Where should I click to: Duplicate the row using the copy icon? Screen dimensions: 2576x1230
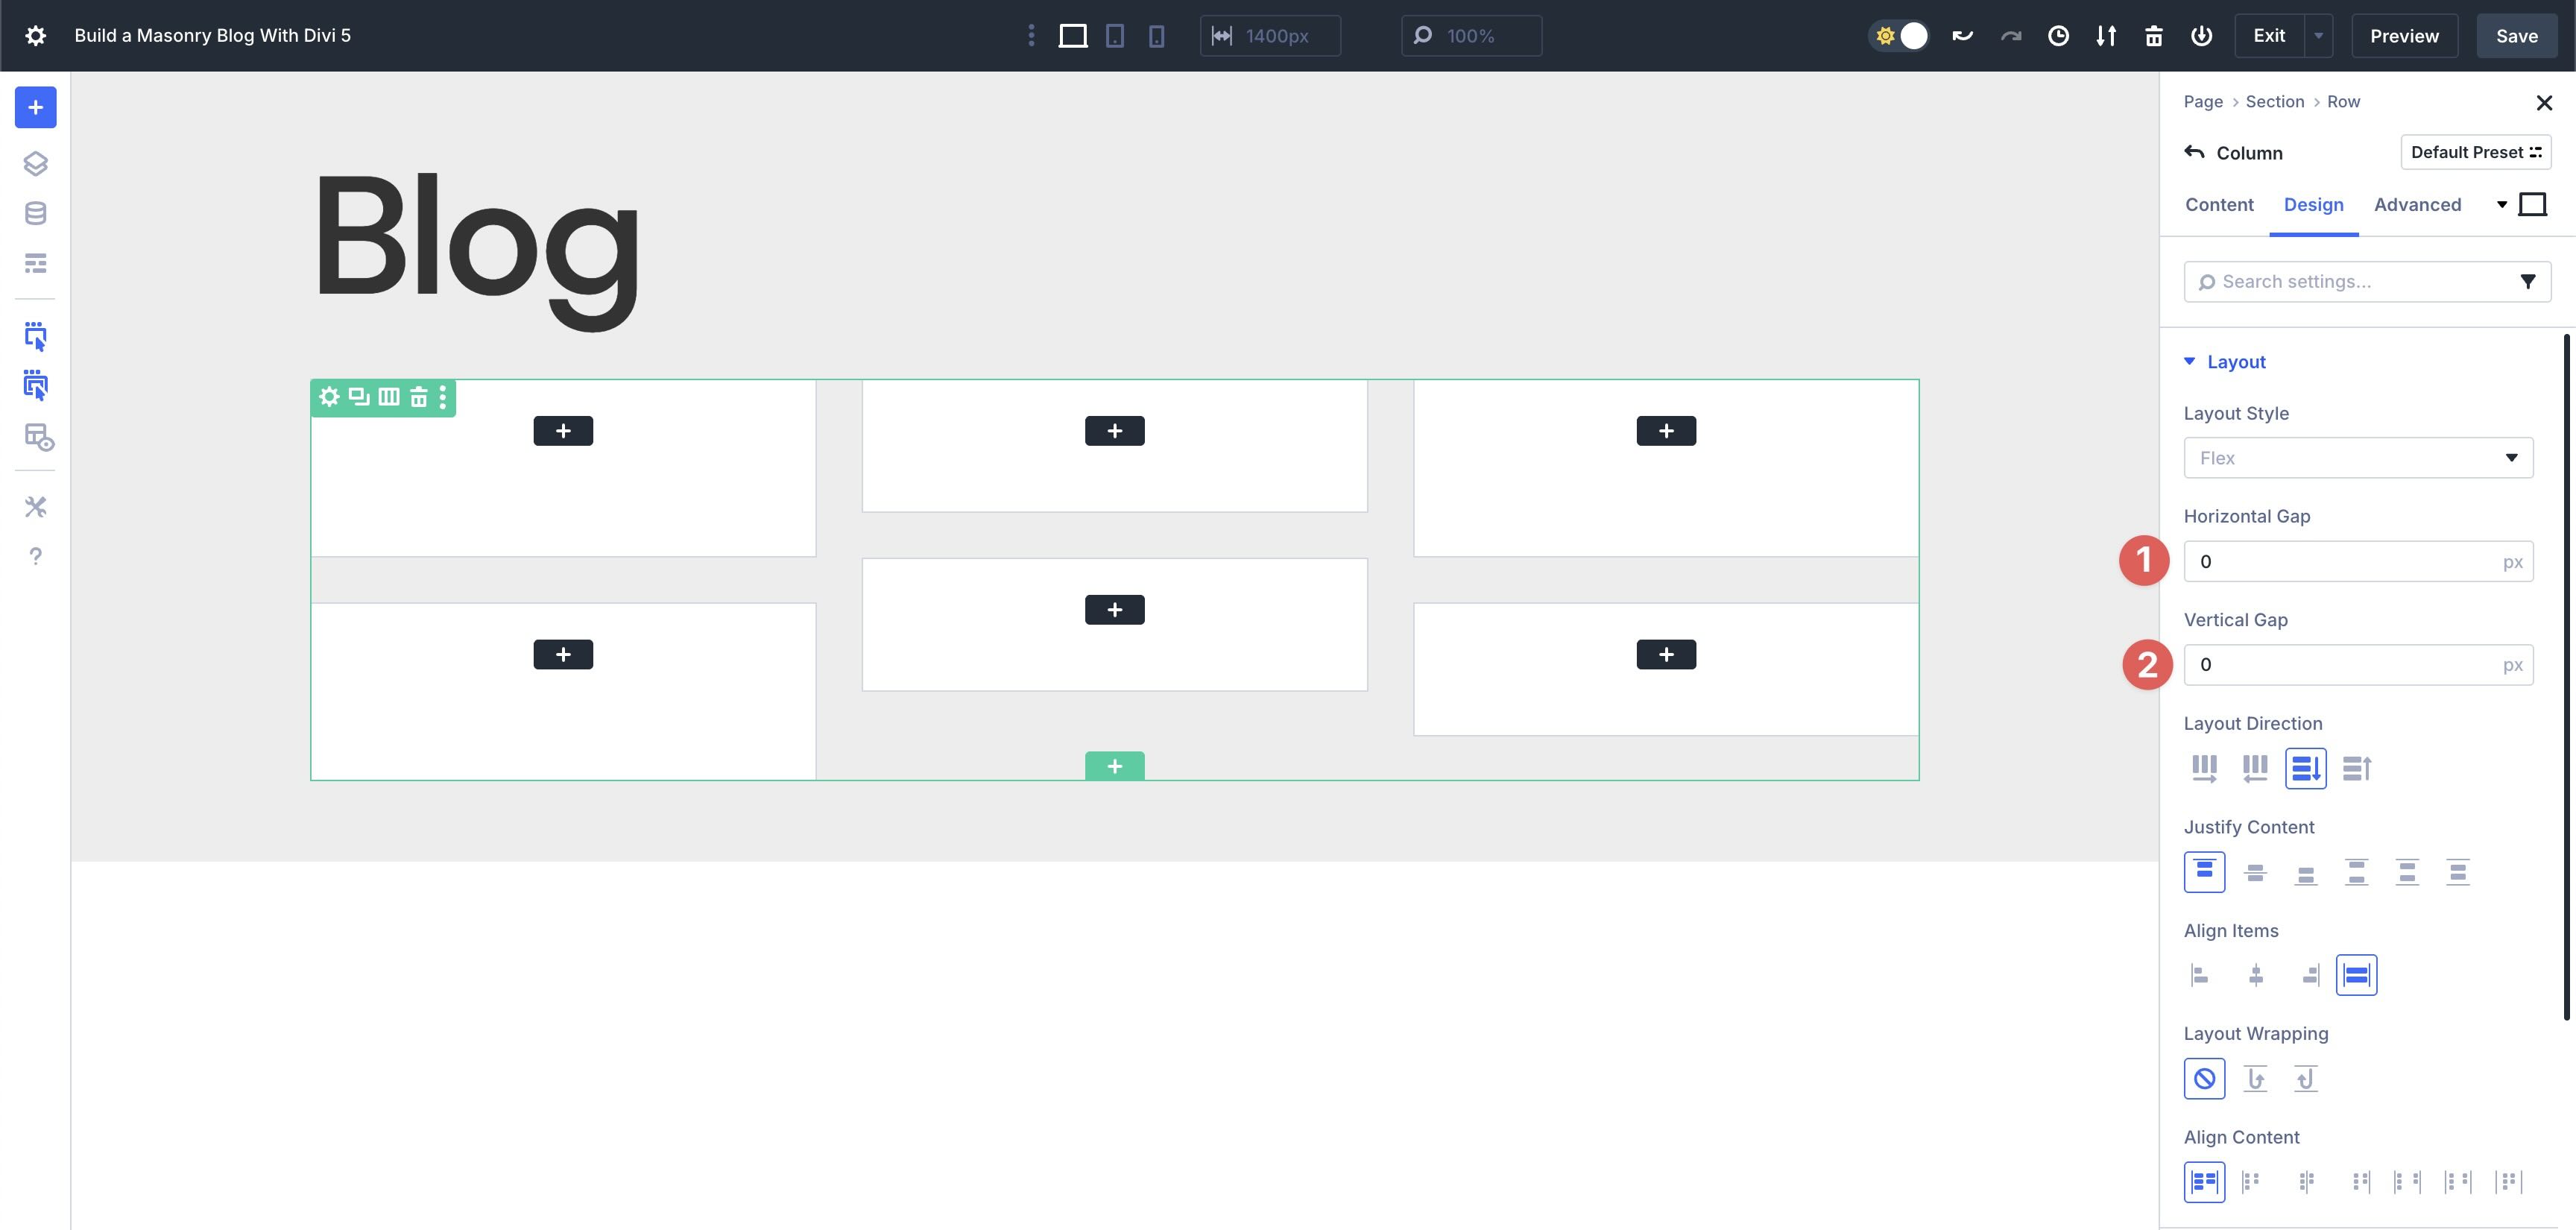tap(358, 397)
